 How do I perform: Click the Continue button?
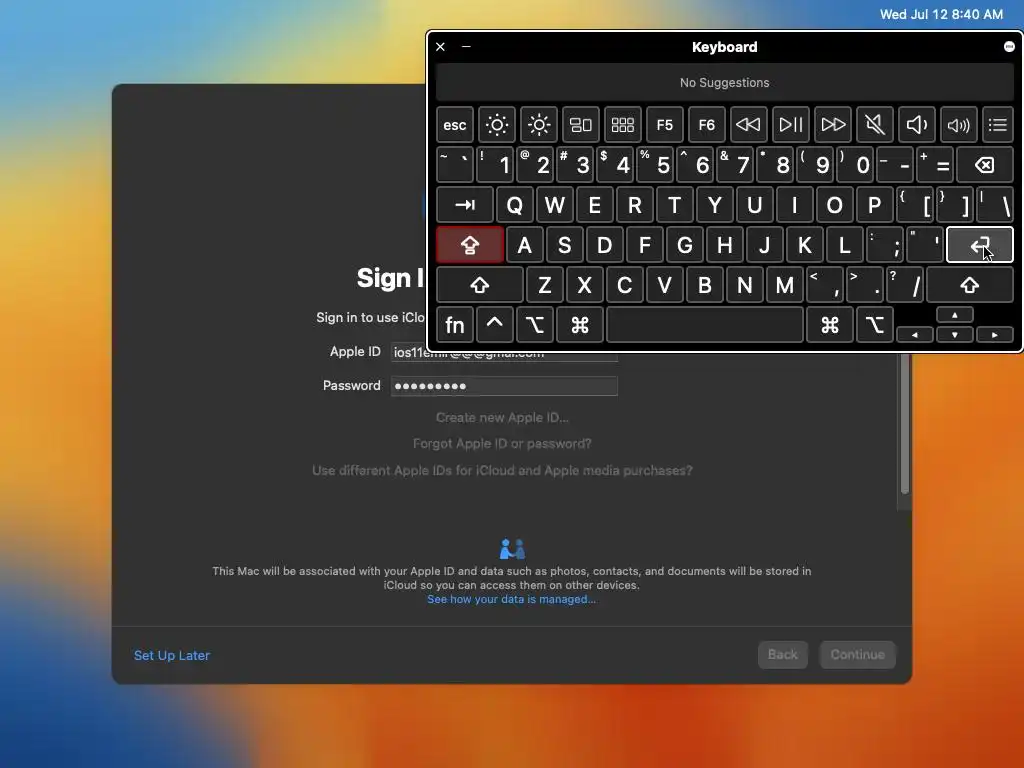click(x=857, y=654)
